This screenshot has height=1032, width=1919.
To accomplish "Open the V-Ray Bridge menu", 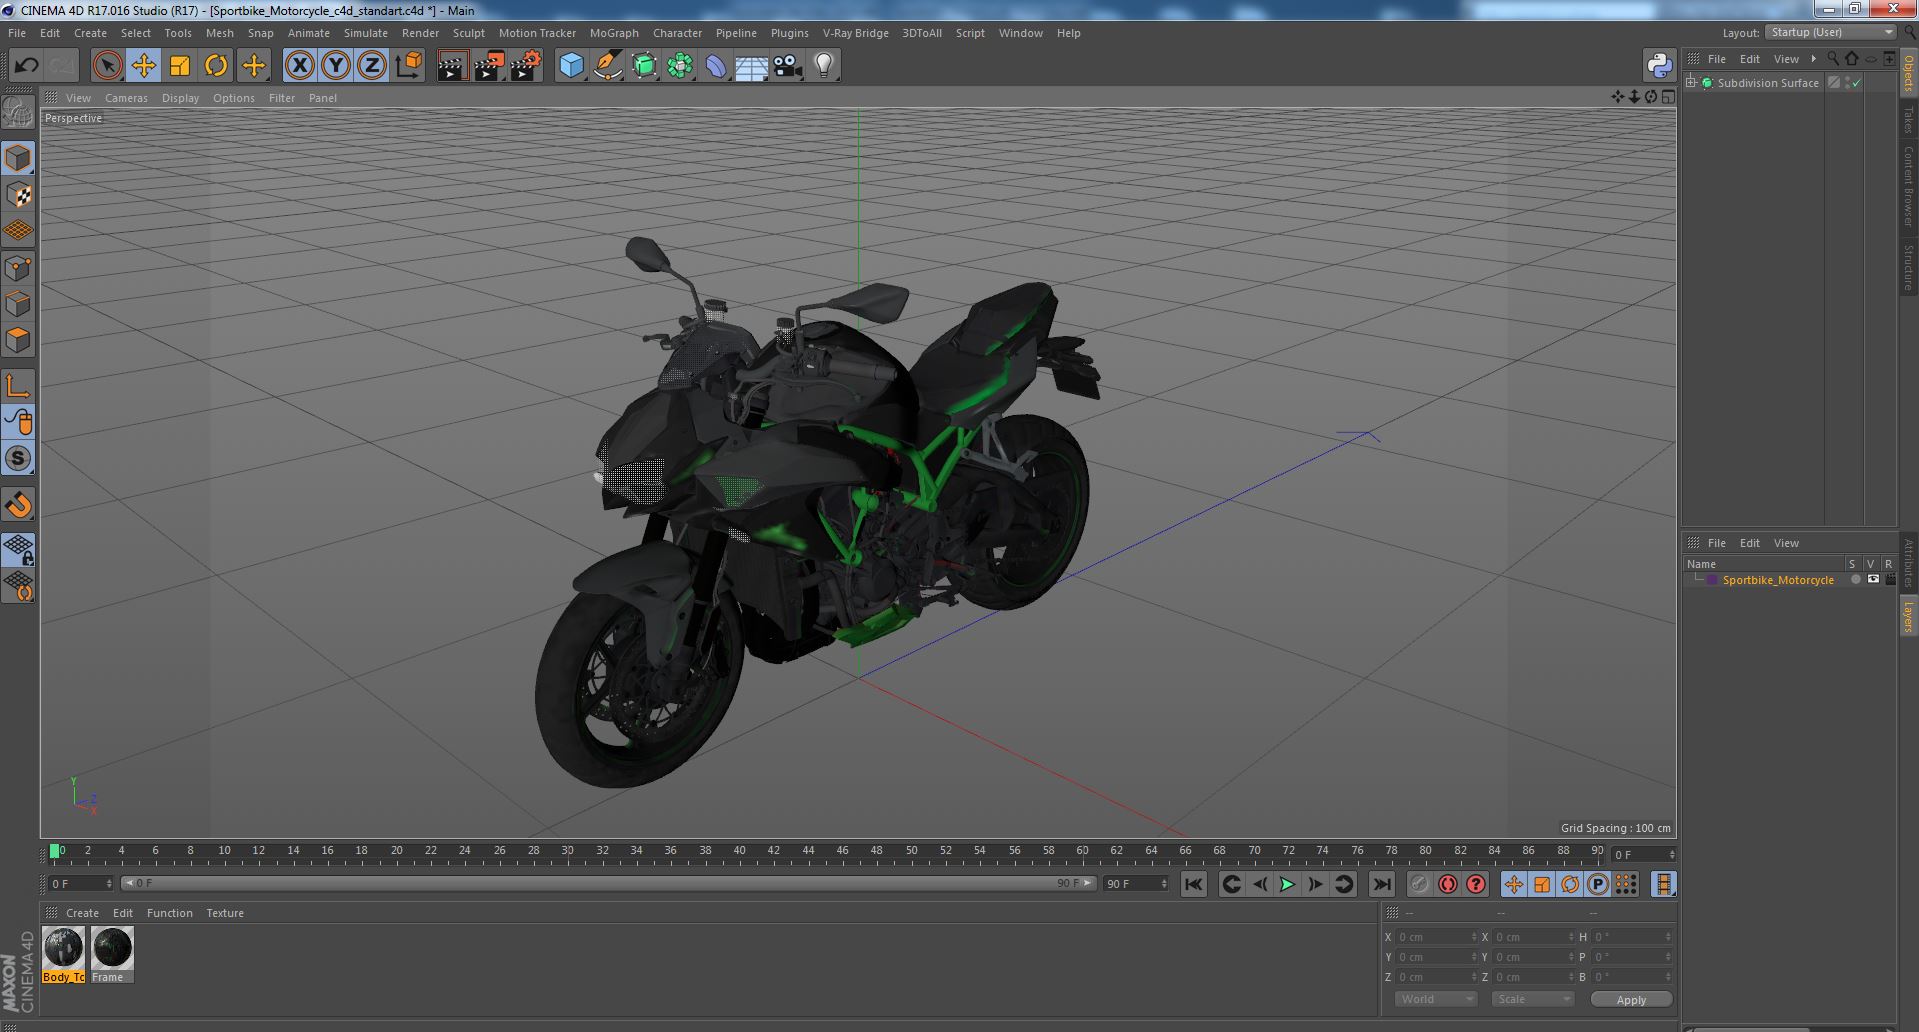I will tap(855, 33).
